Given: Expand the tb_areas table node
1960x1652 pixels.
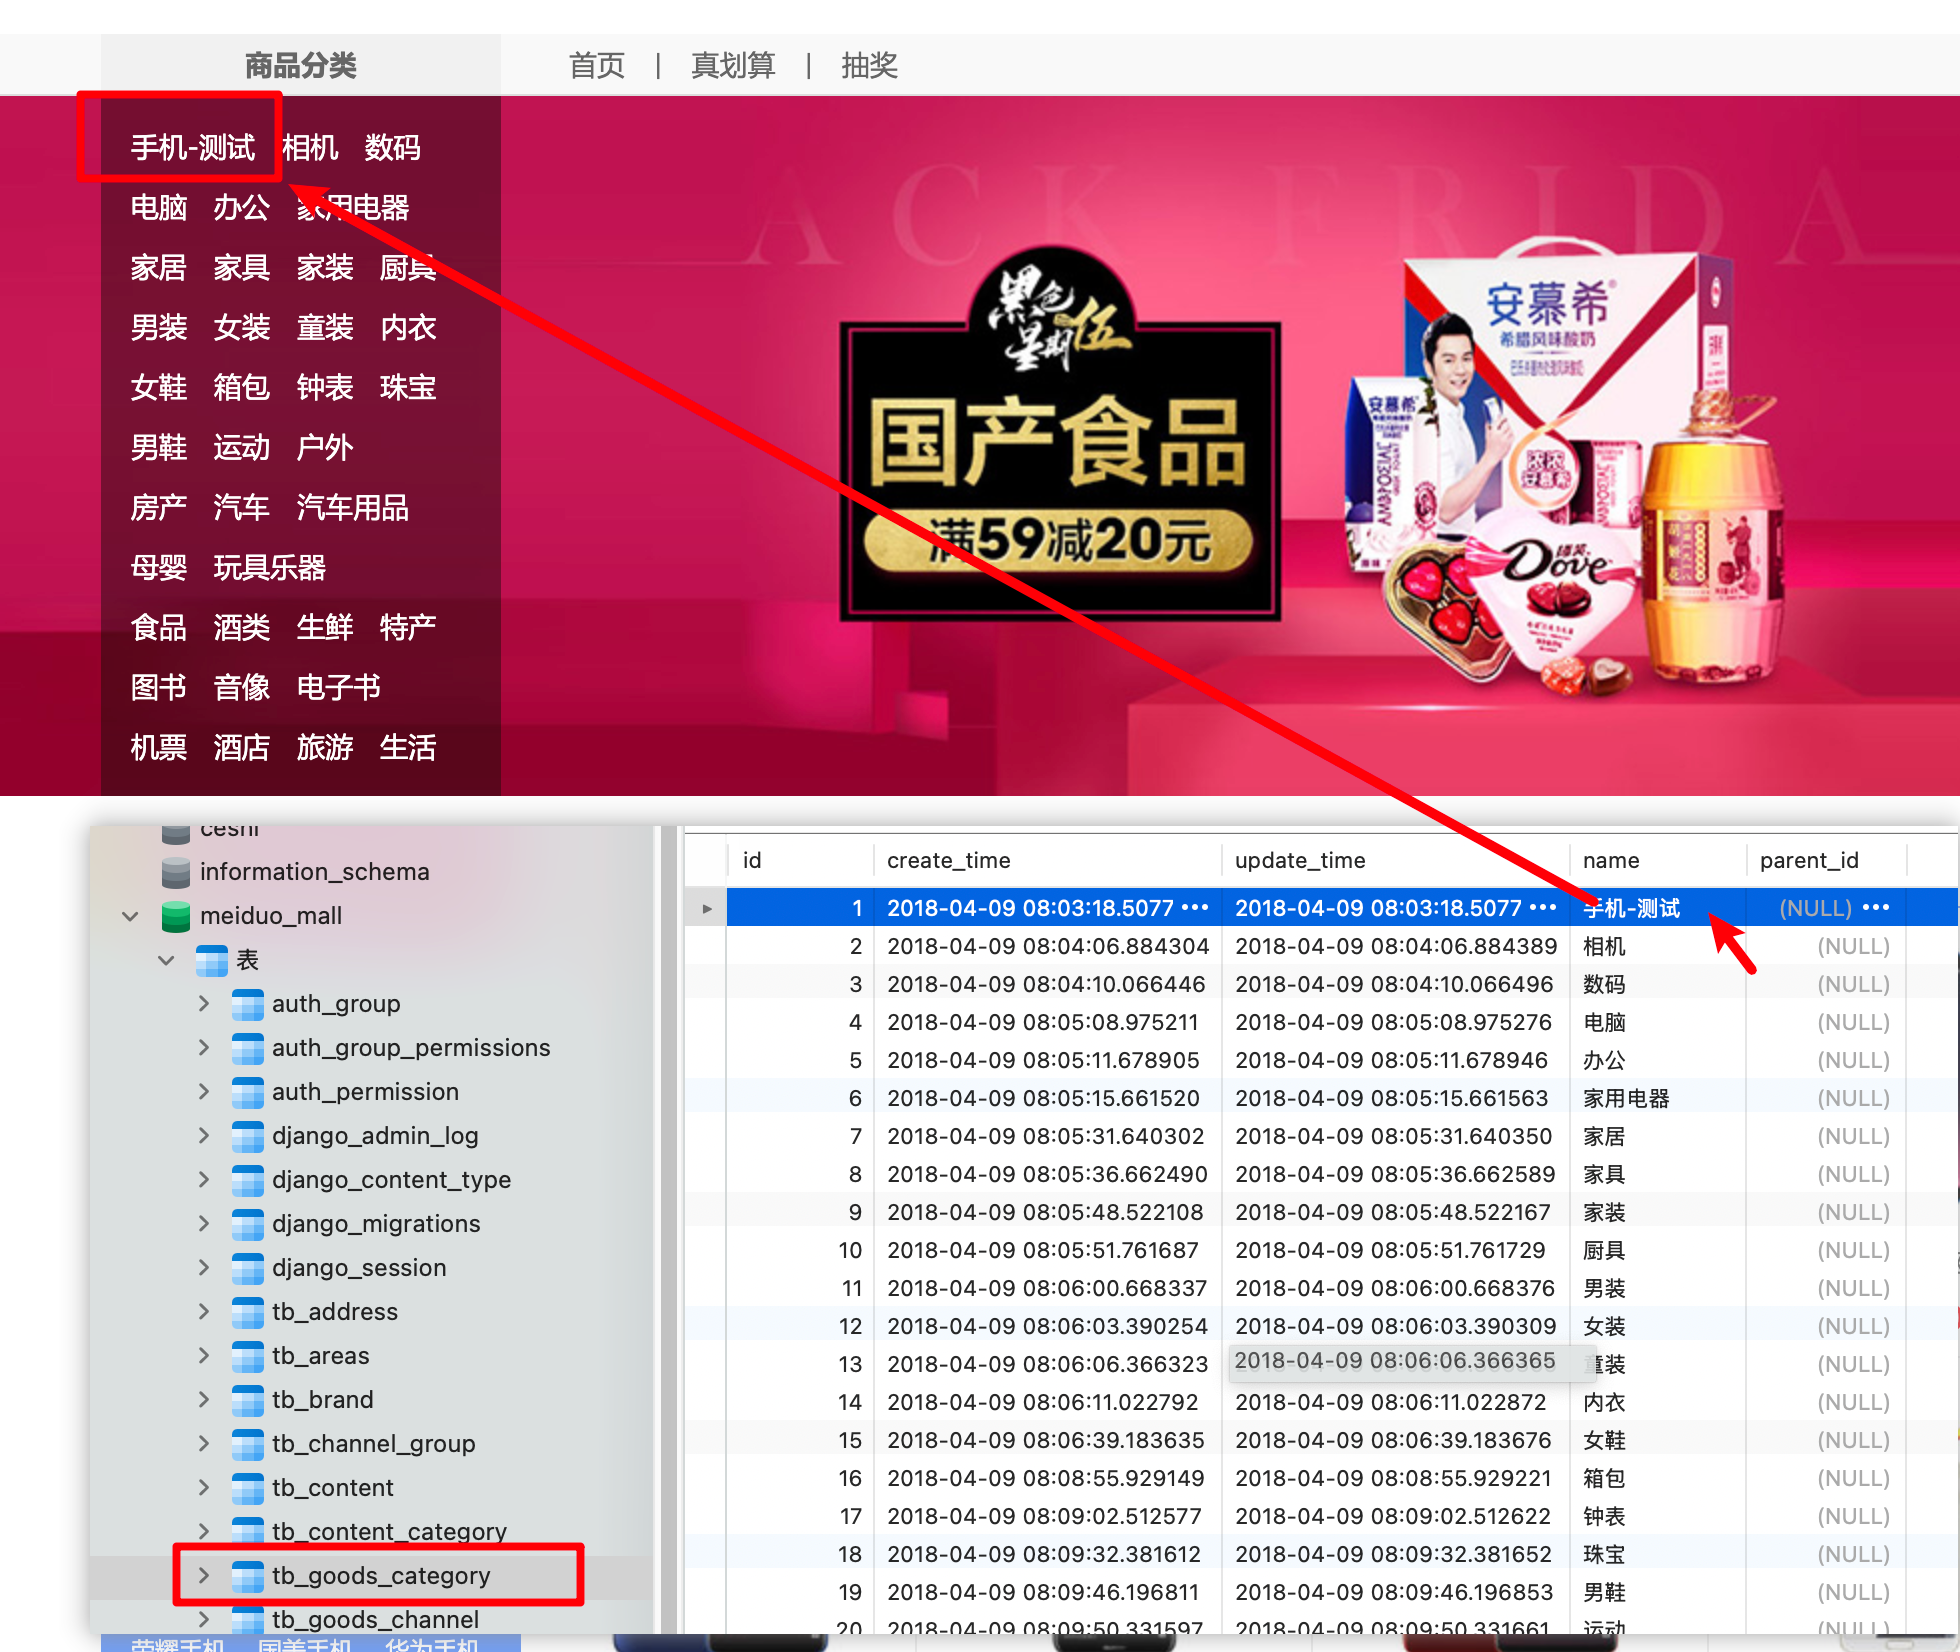Looking at the screenshot, I should click(204, 1356).
